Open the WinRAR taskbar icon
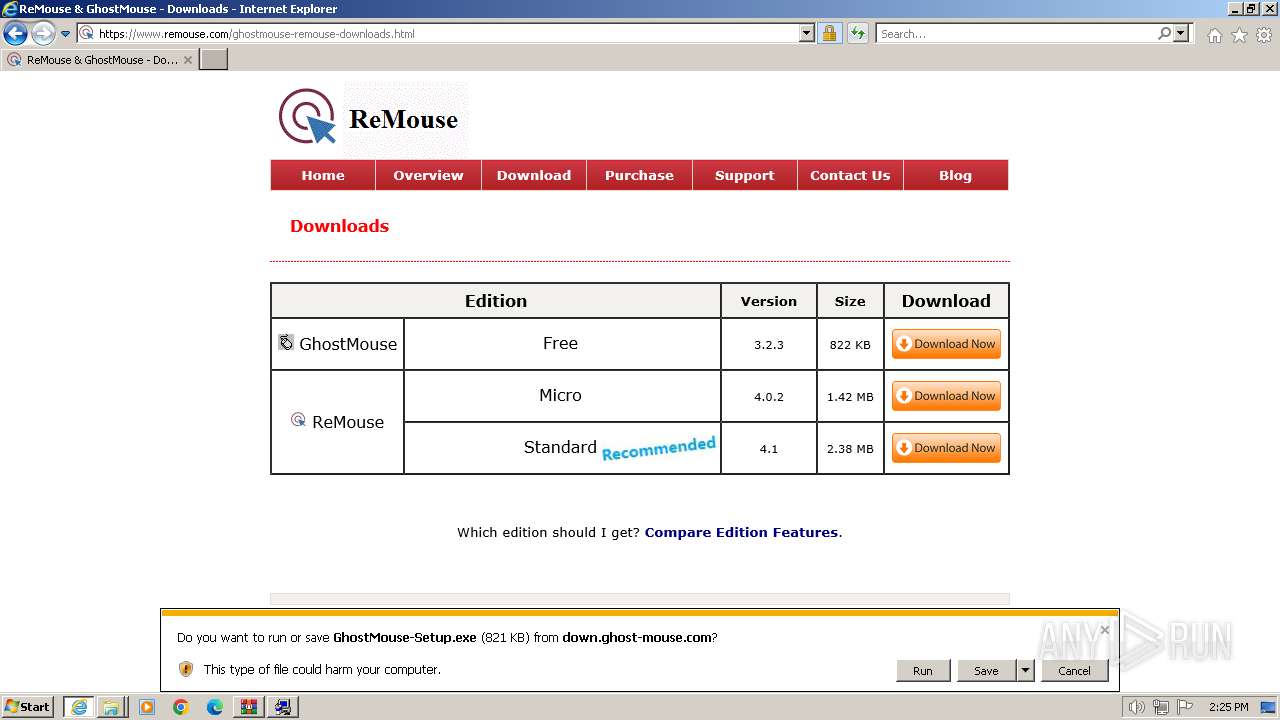This screenshot has width=1280, height=720. pos(249,707)
